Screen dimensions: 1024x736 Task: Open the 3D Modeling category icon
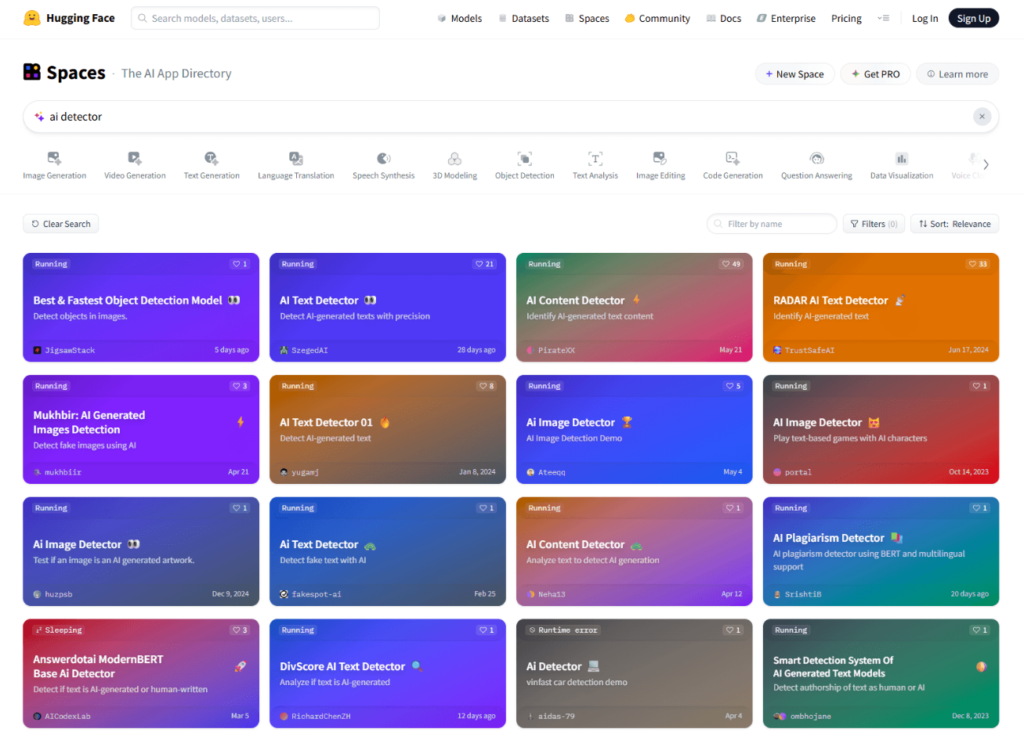point(454,158)
